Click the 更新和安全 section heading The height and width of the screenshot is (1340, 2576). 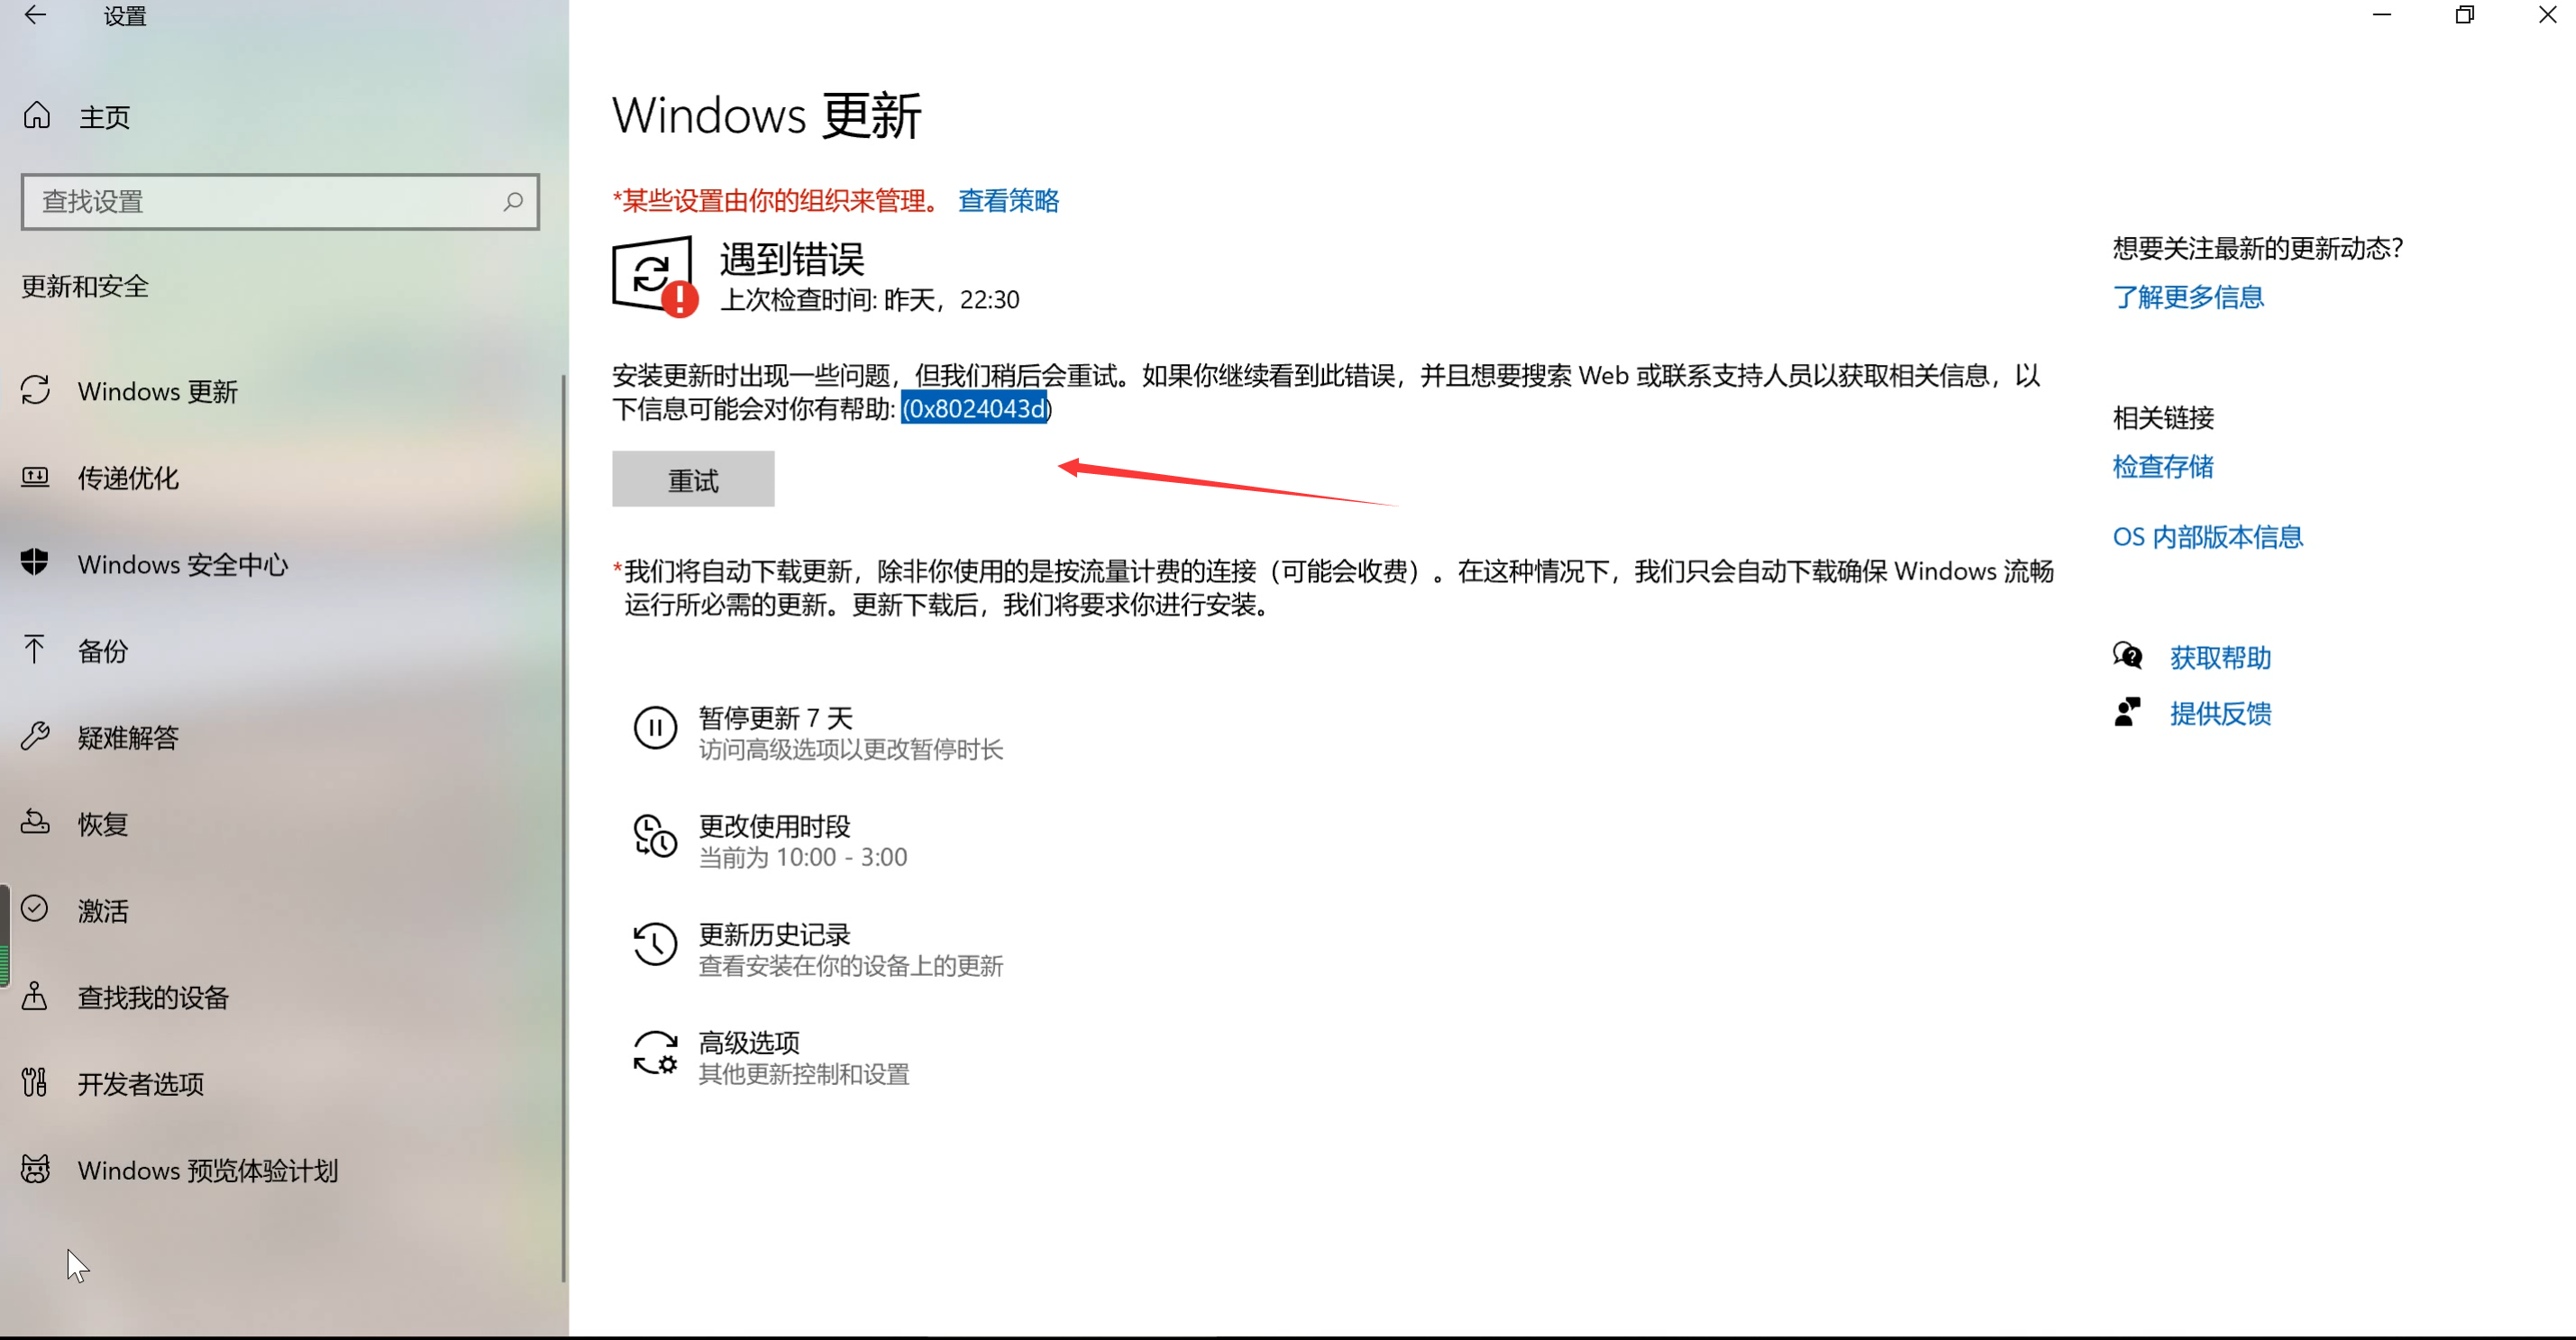click(85, 286)
